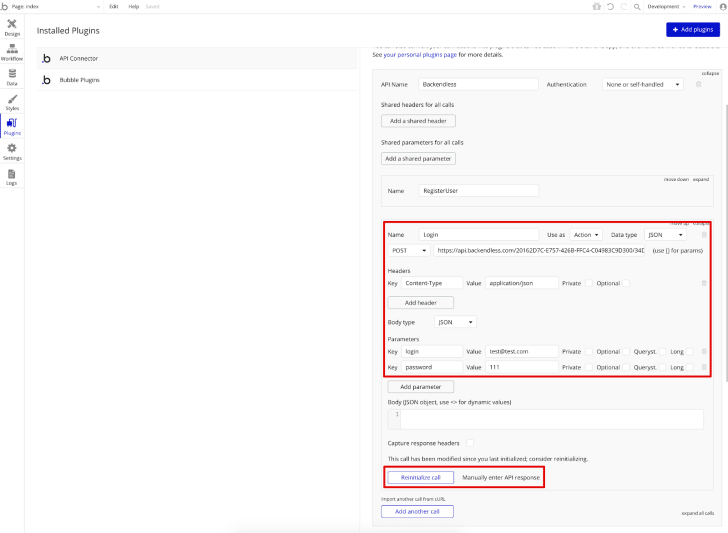Click the undo arrow in top bar
728x533 pixels.
click(x=610, y=6)
